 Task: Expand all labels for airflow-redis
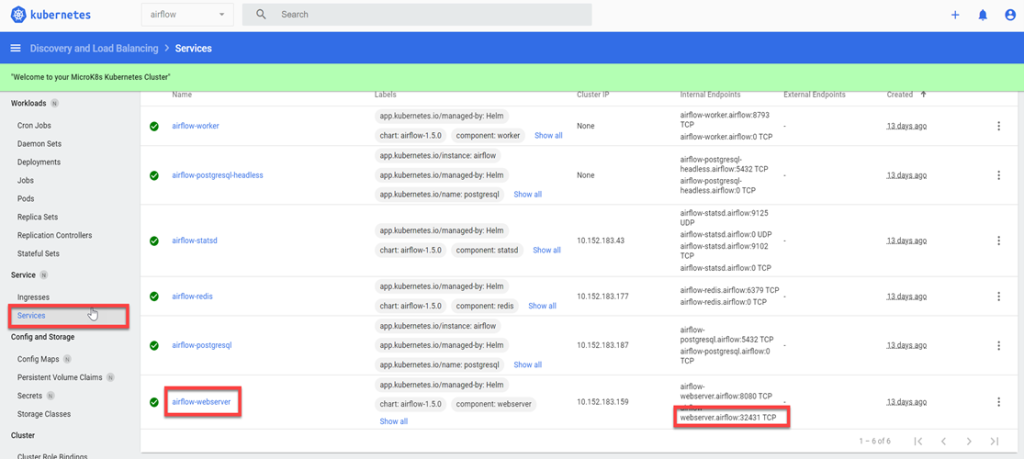click(542, 305)
